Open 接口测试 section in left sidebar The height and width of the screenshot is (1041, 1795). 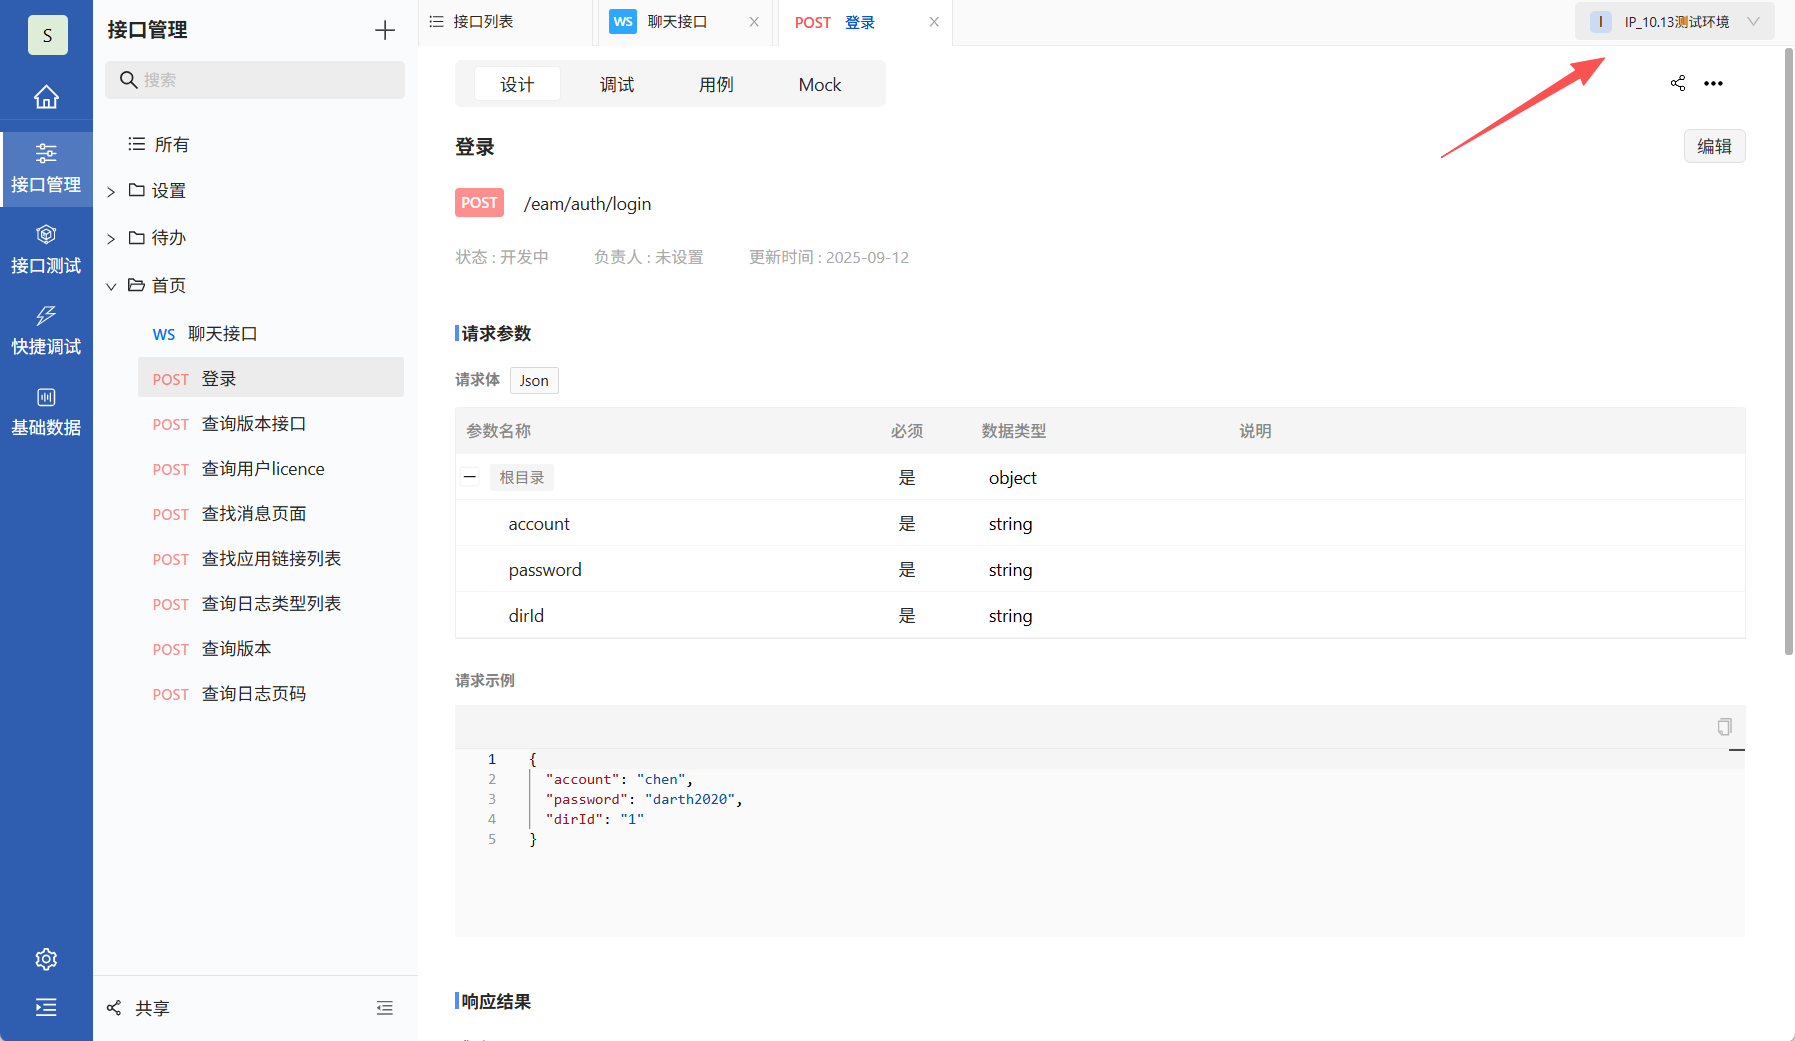coord(46,250)
